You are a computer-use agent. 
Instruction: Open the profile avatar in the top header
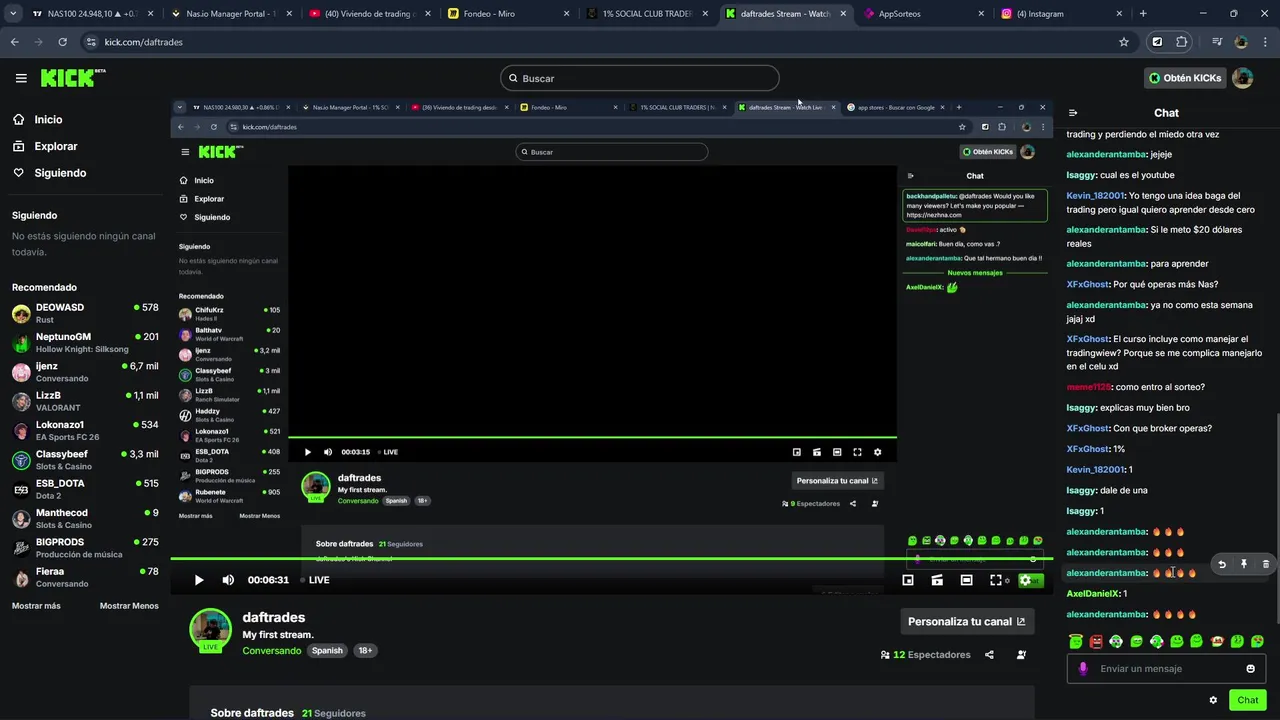coord(1242,78)
